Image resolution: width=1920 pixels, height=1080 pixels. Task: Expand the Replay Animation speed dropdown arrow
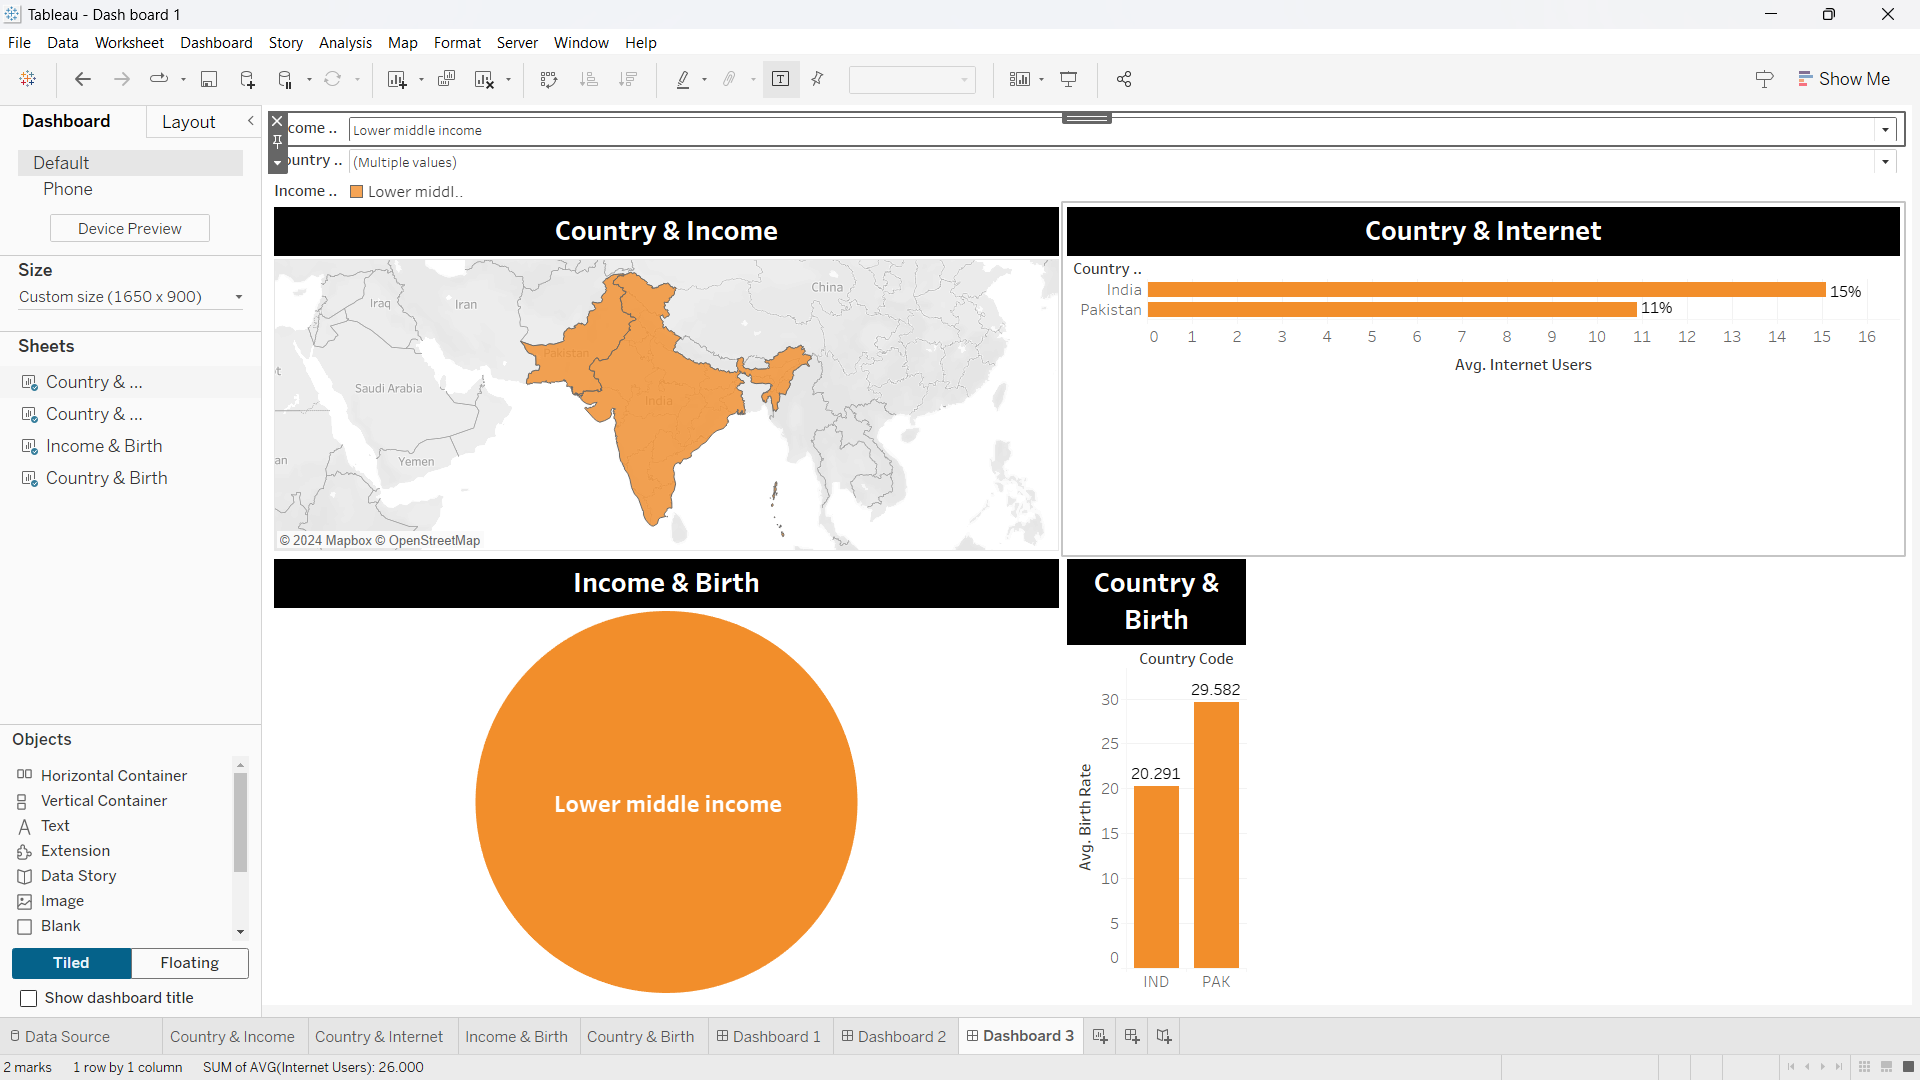coord(183,79)
